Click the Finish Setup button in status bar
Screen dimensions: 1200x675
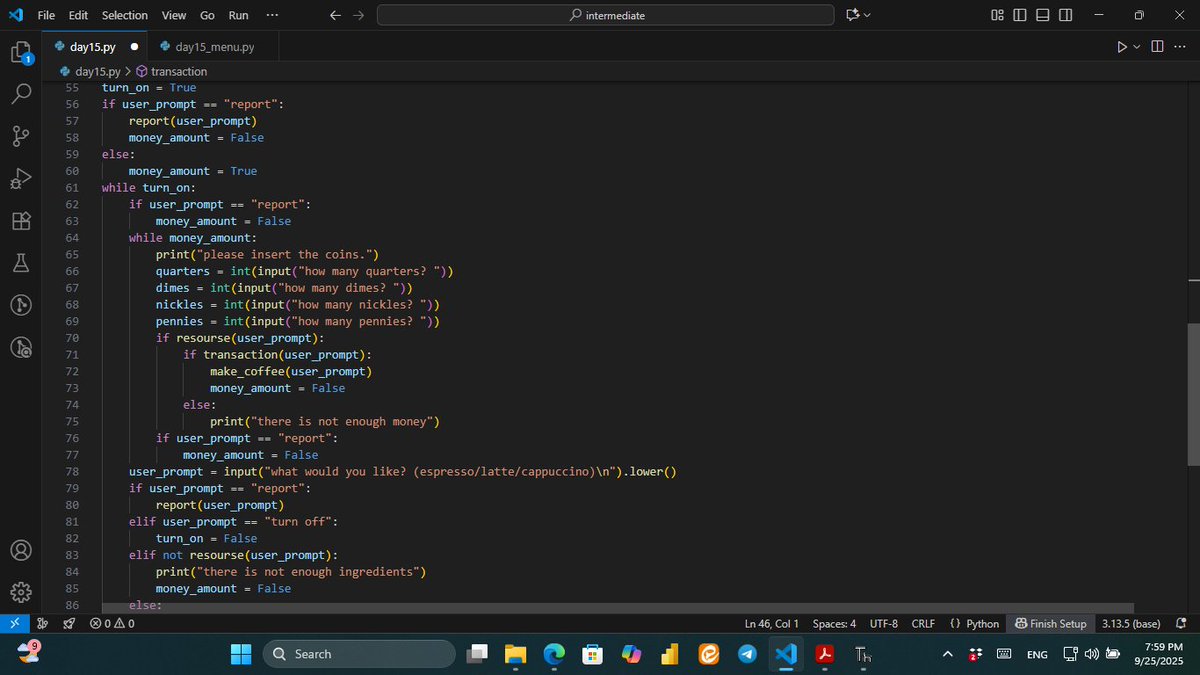click(x=1050, y=623)
